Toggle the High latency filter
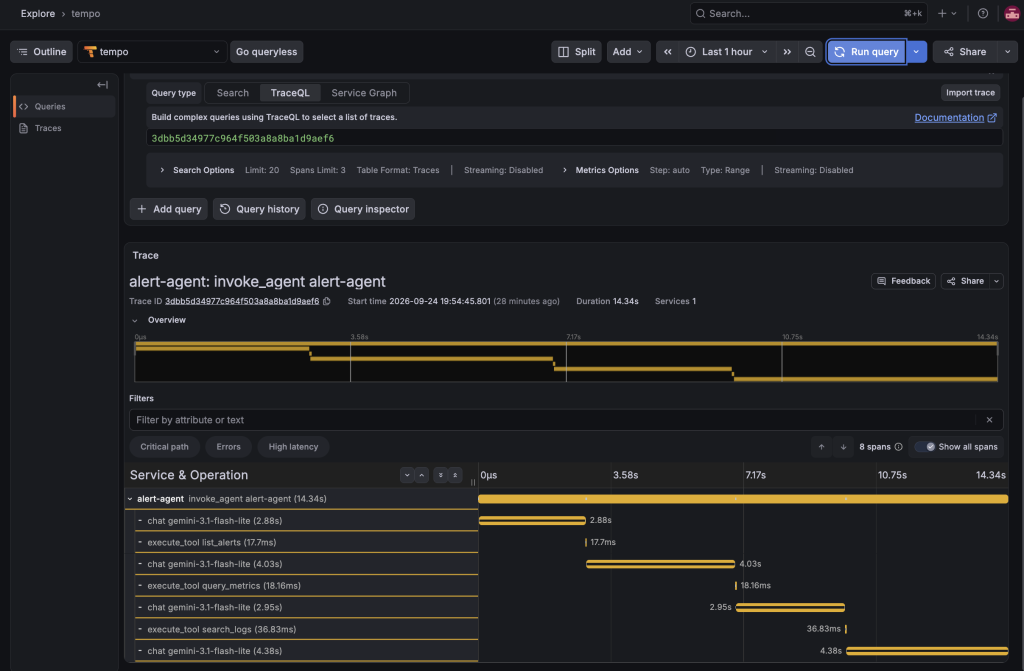 (x=293, y=447)
